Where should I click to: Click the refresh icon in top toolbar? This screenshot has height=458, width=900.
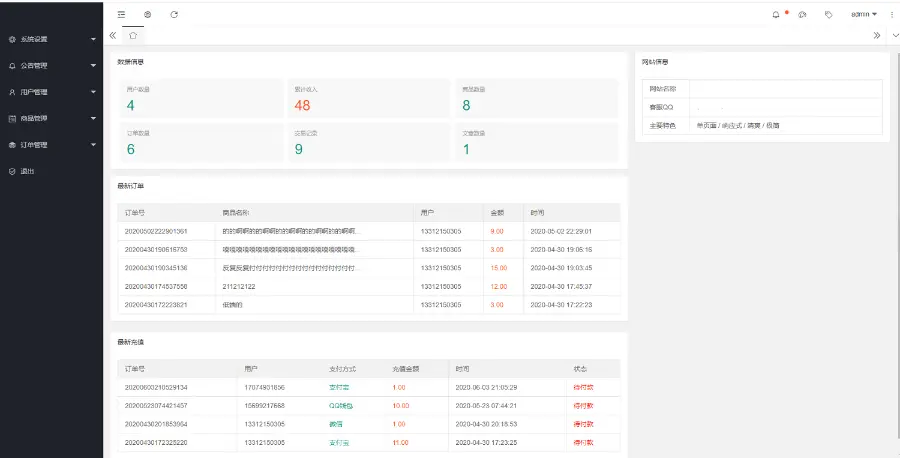(x=174, y=15)
